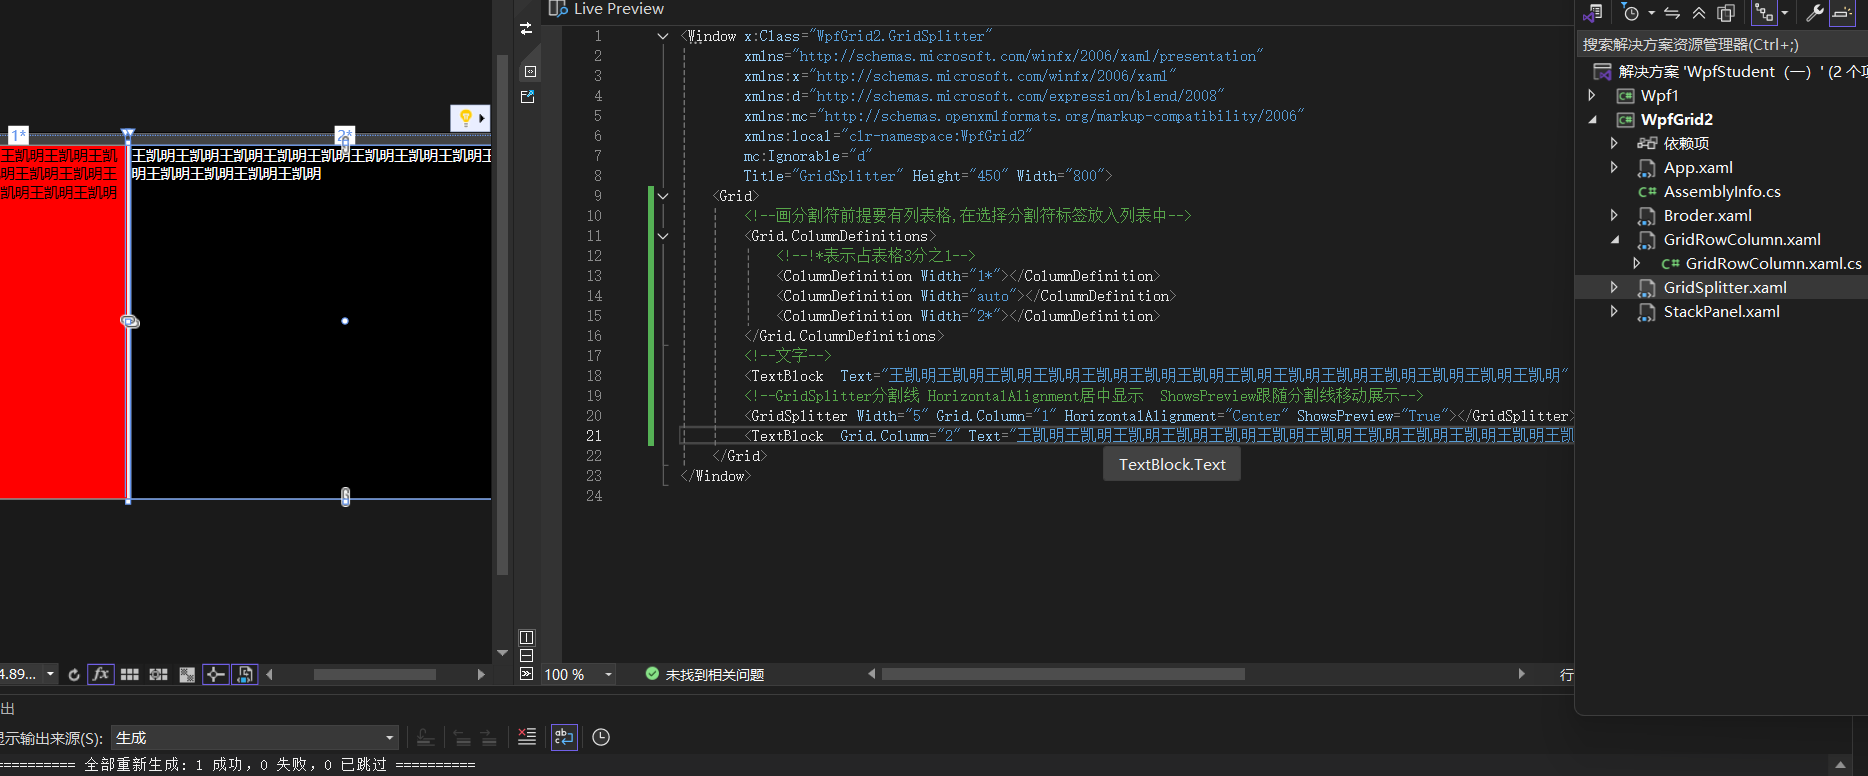Toggle snap to gridlines icon
Screen dimensions: 1868x776
tap(158, 675)
